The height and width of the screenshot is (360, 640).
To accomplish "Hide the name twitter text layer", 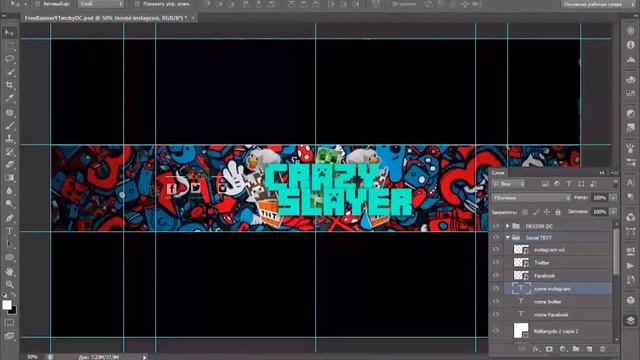I will [496, 302].
